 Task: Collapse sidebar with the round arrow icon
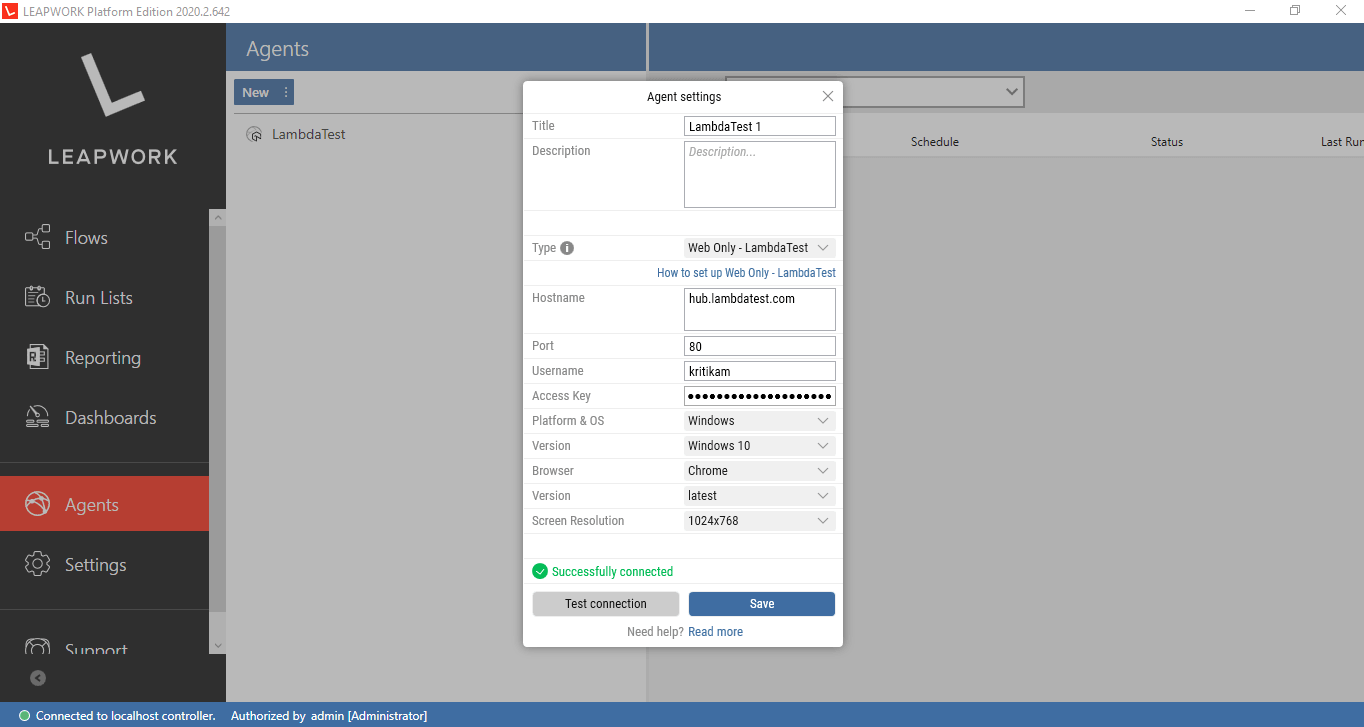pyautogui.click(x=38, y=678)
